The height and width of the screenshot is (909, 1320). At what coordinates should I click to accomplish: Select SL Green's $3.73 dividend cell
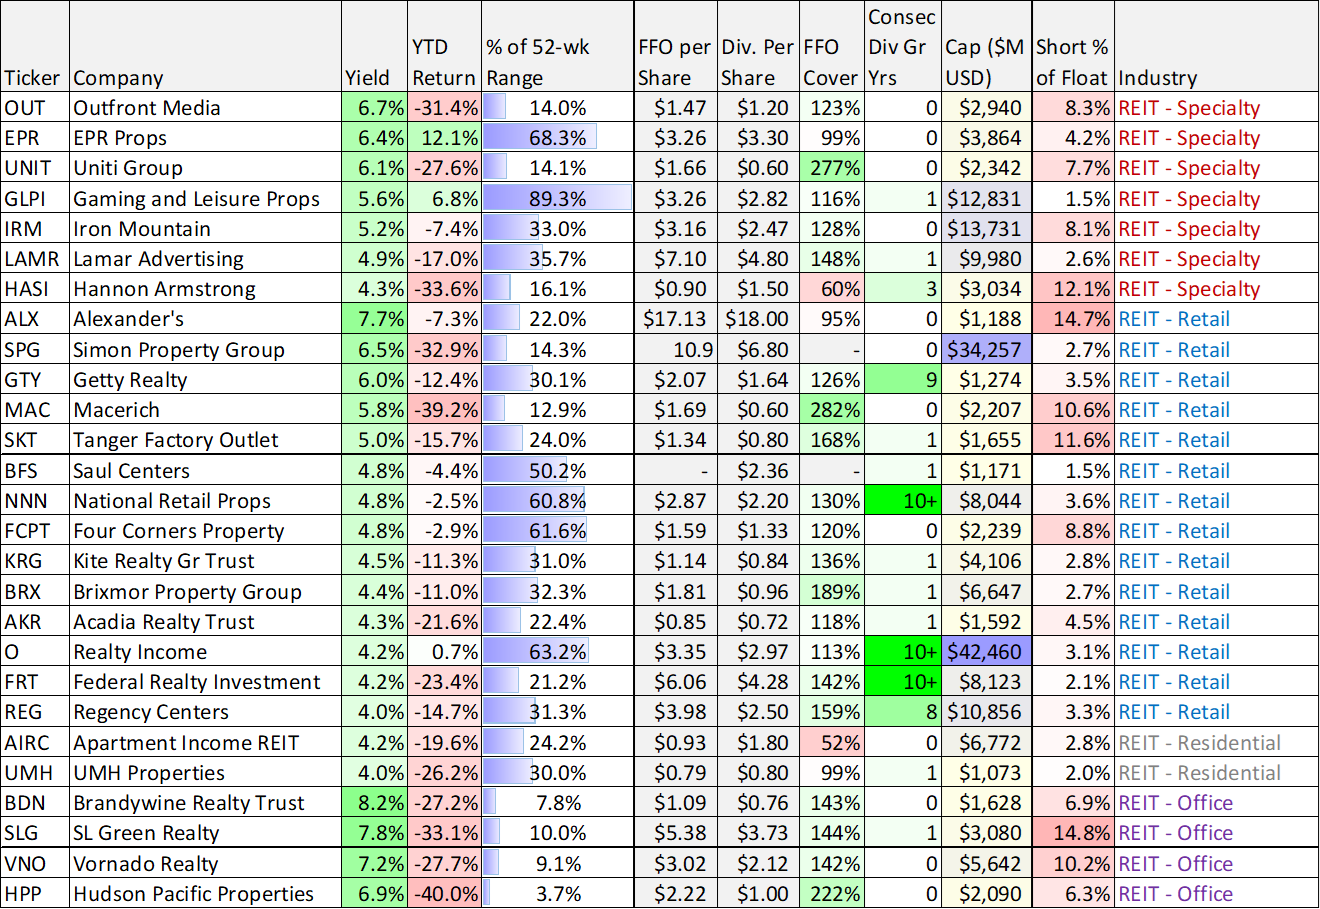[x=758, y=833]
